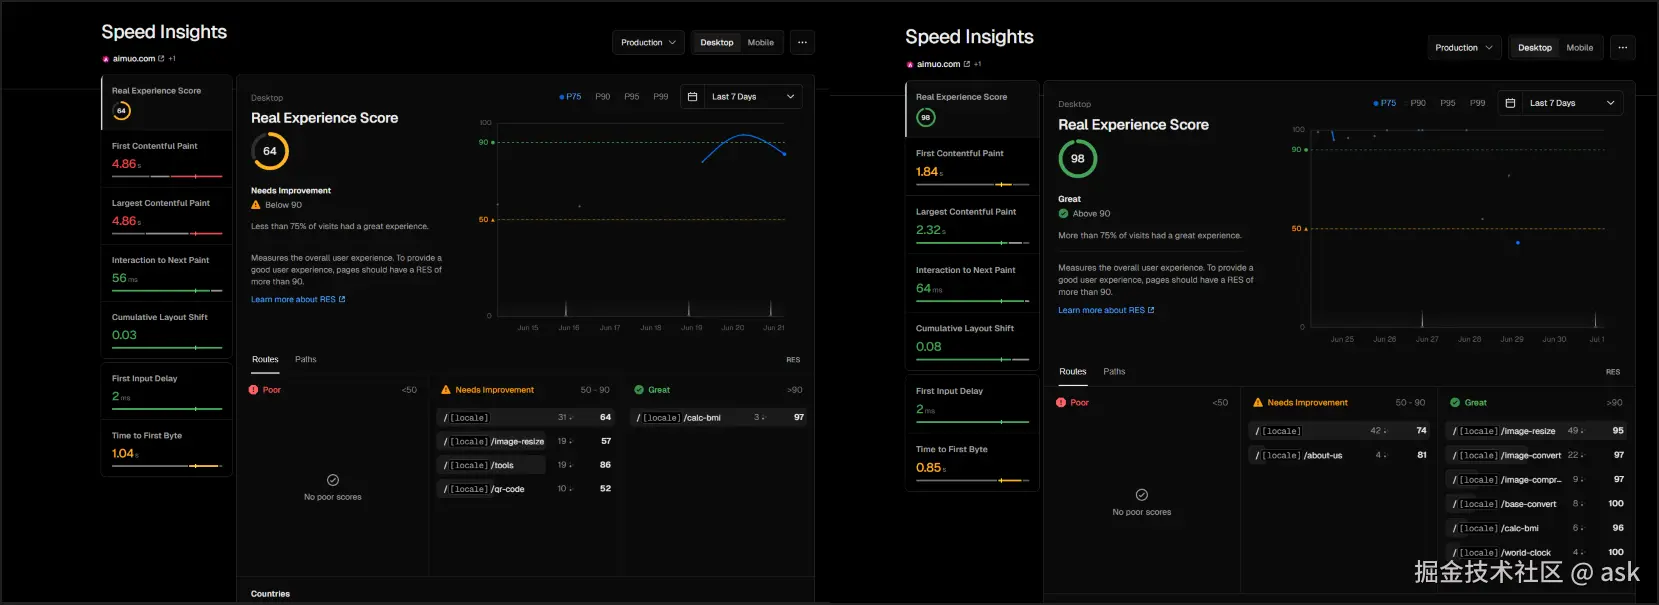
Task: Select Largest Contentful Paint 2.32s card
Action: [x=973, y=226]
